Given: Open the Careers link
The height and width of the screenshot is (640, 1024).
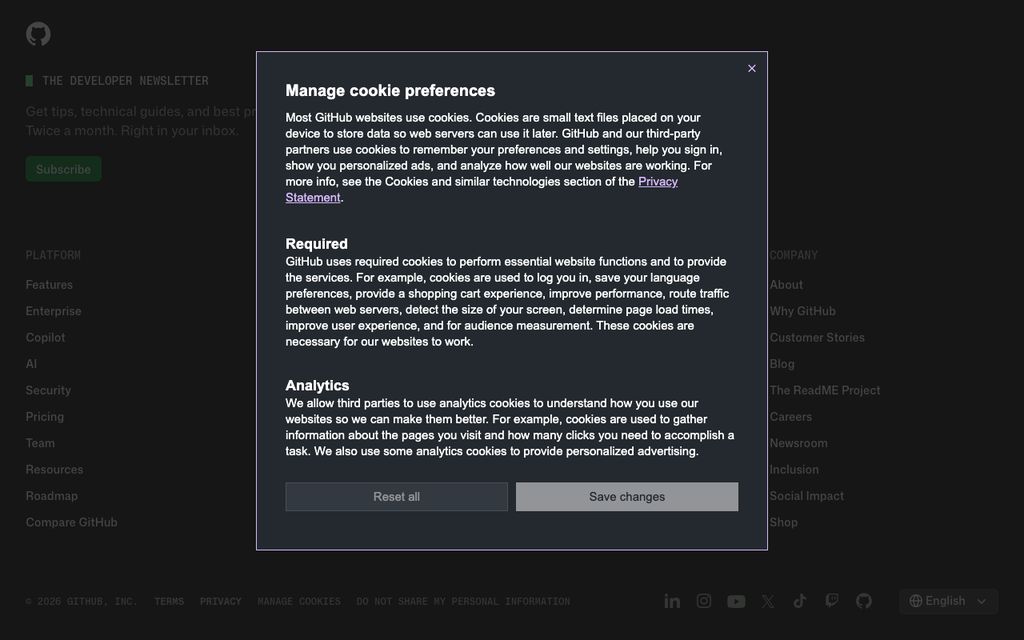Looking at the screenshot, I should (x=791, y=417).
